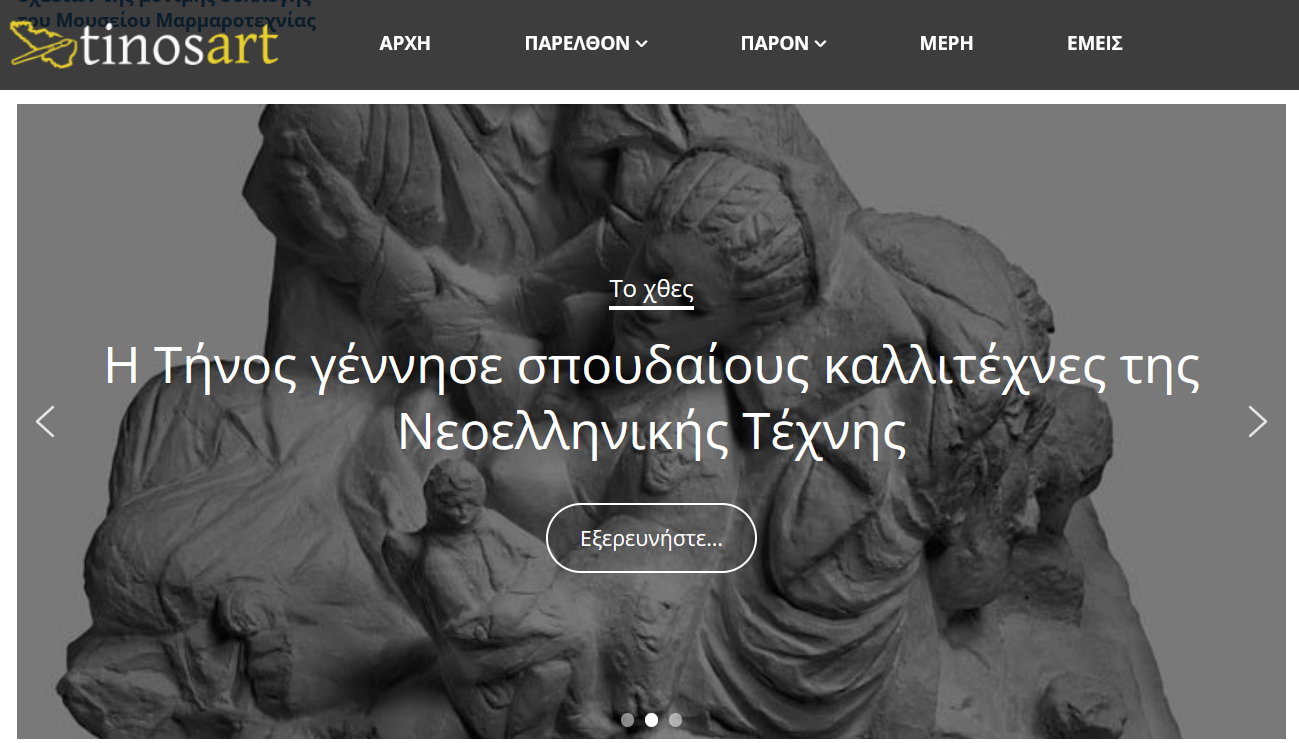
Task: Select the first carousel dot indicator
Action: tap(627, 720)
